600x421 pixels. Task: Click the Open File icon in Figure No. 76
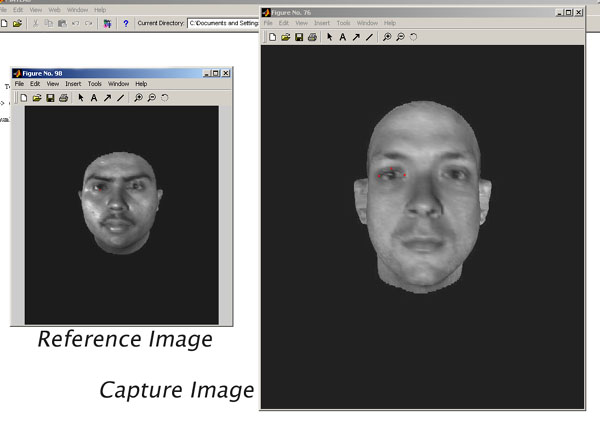[285, 37]
